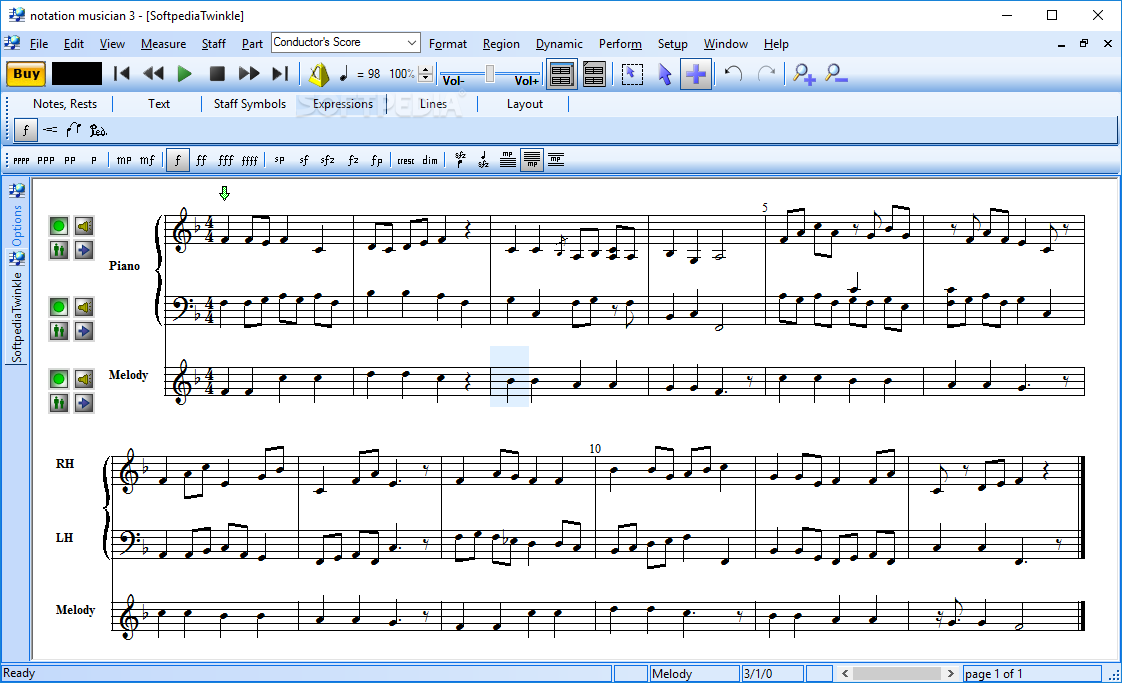Open the Measure menu
The height and width of the screenshot is (683, 1122).
point(163,44)
